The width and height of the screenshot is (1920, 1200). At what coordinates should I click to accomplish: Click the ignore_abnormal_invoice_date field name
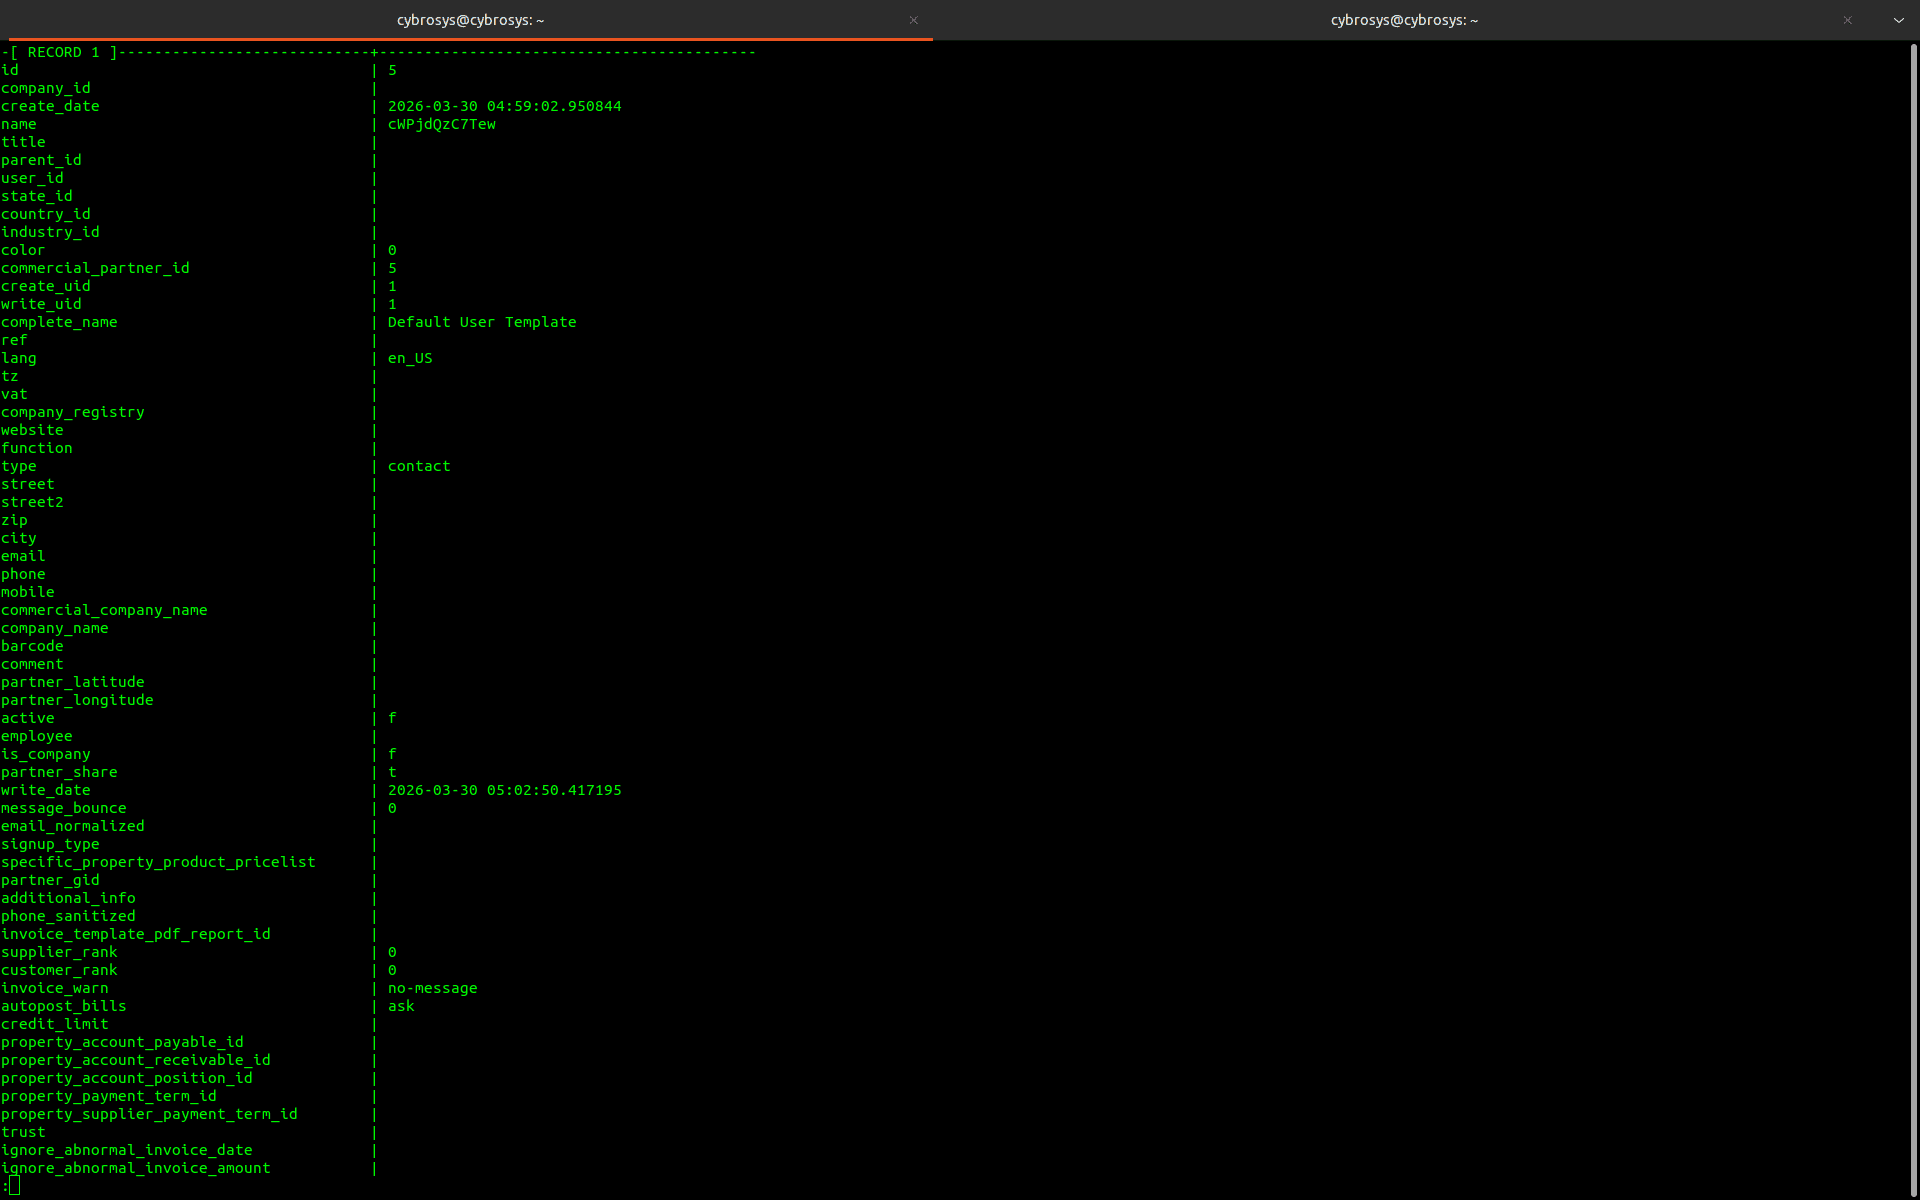tap(127, 1150)
